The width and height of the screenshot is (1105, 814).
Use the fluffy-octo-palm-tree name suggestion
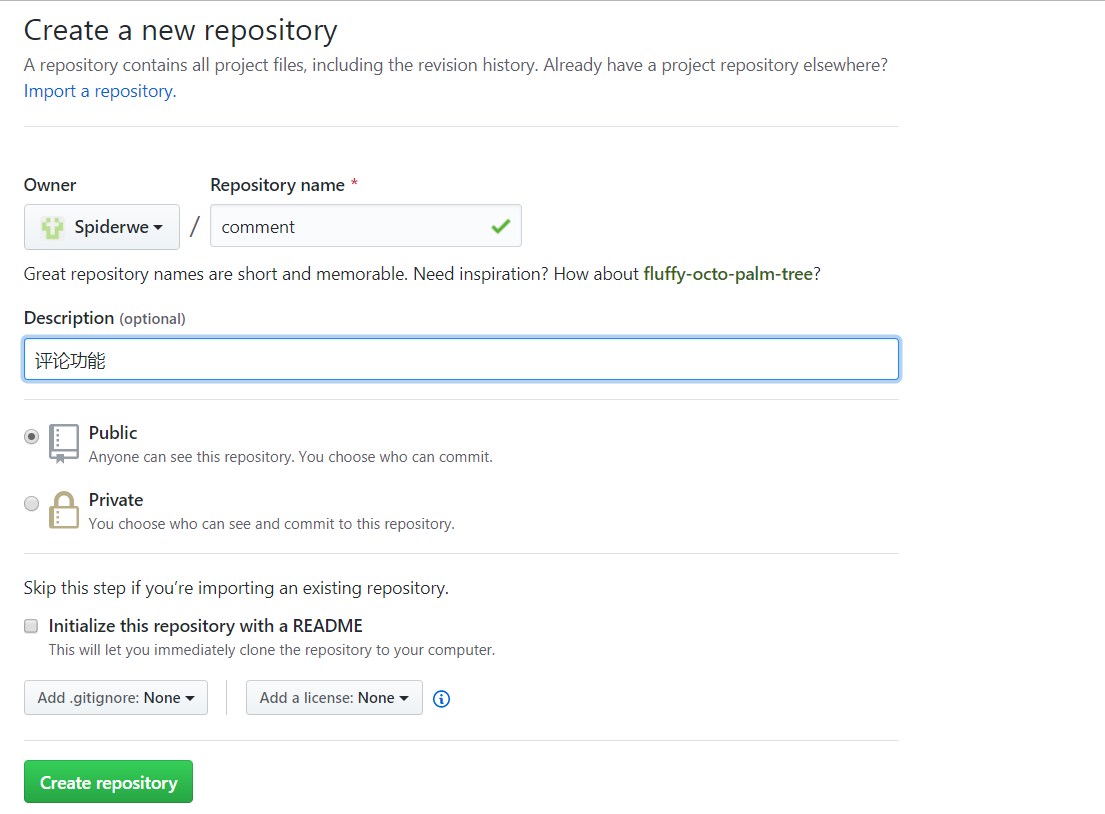[728, 273]
